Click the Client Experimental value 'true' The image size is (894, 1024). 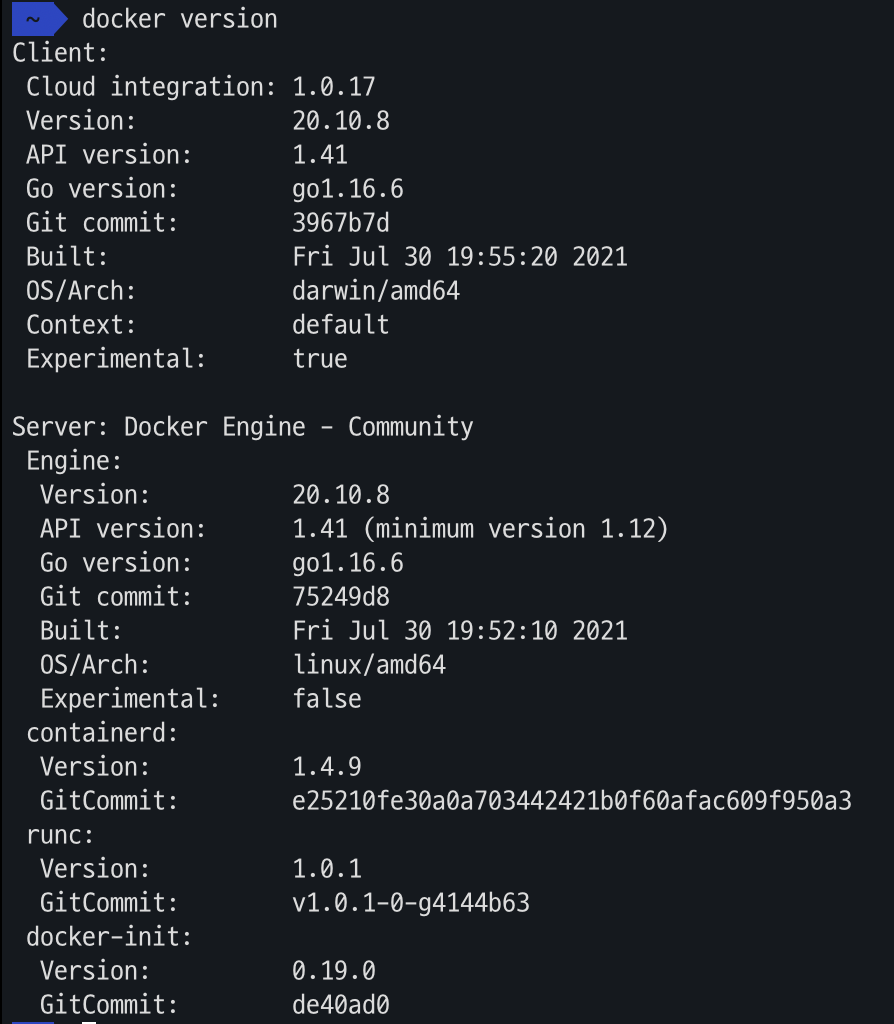click(320, 359)
